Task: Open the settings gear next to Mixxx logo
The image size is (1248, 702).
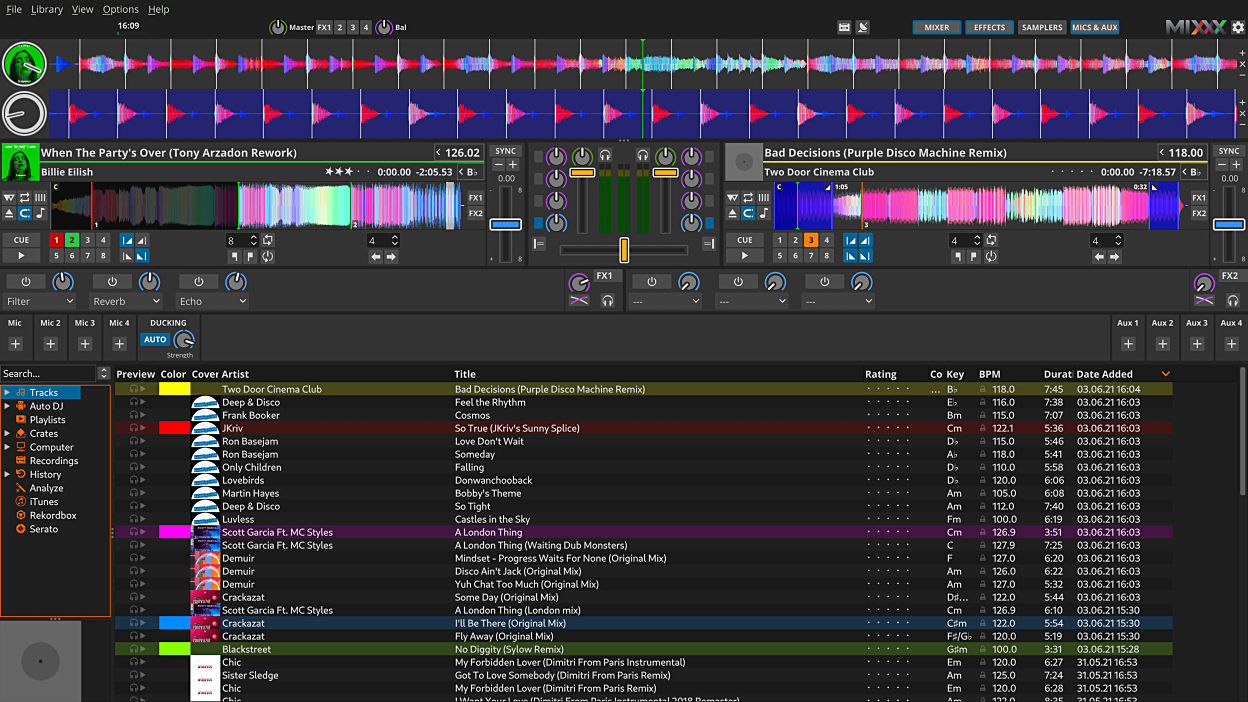Action: point(1238,28)
